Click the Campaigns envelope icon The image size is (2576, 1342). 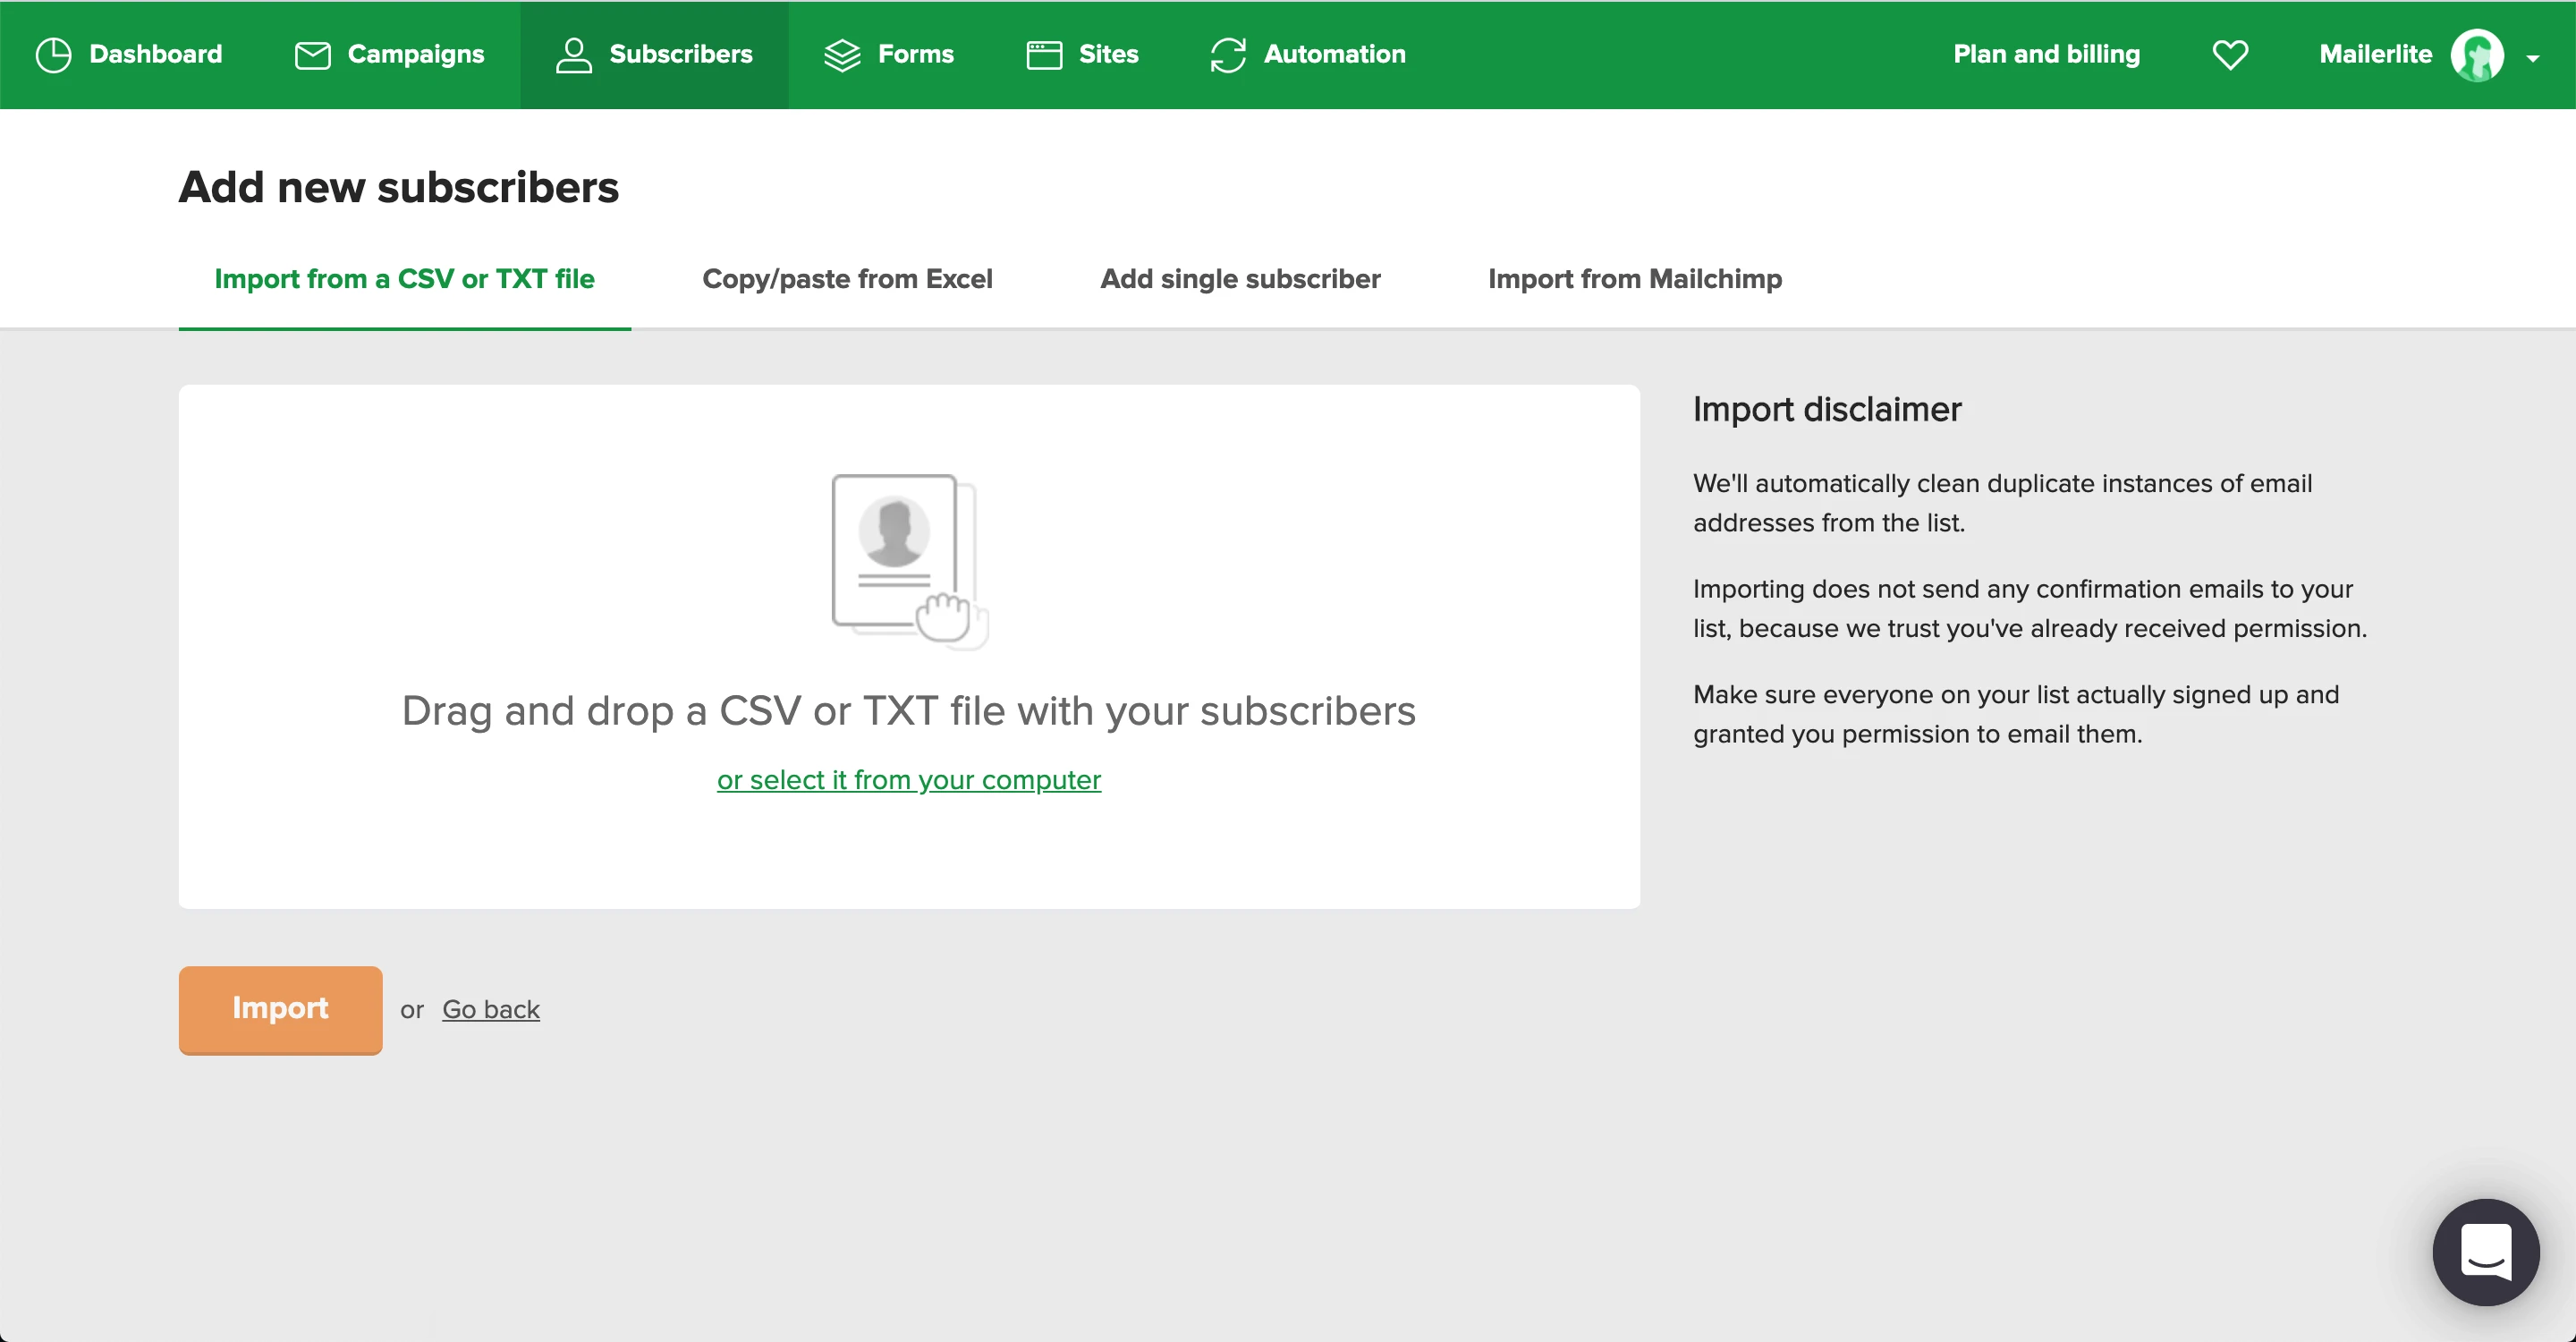point(312,55)
